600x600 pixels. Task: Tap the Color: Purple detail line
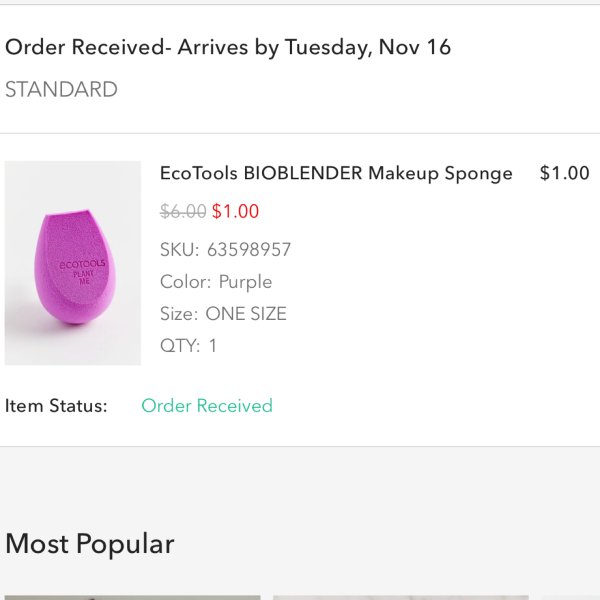click(x=216, y=281)
